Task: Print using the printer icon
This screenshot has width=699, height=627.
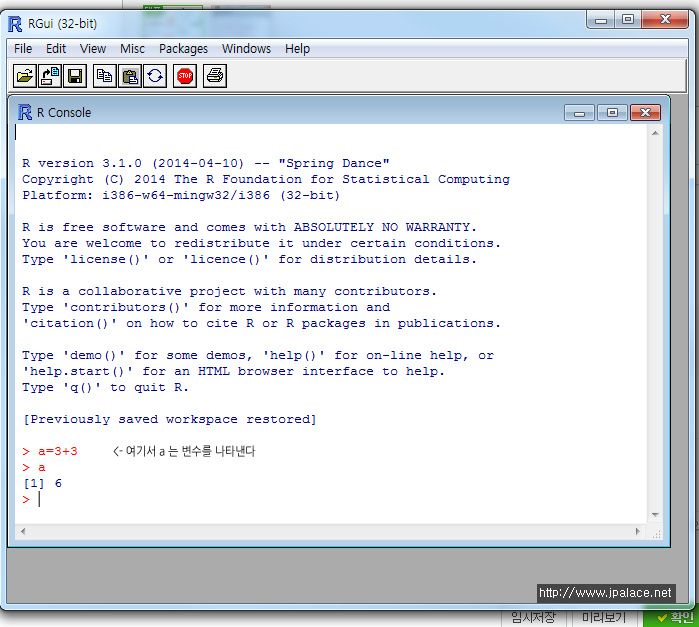Action: click(x=215, y=76)
